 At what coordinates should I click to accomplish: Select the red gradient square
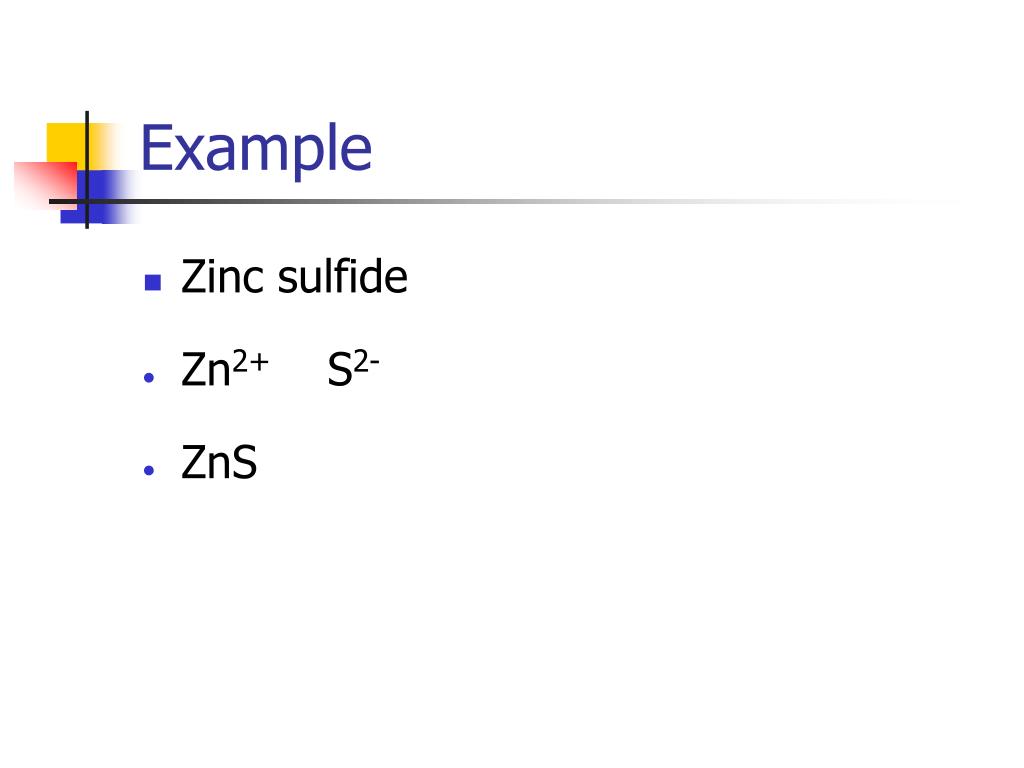[46, 185]
